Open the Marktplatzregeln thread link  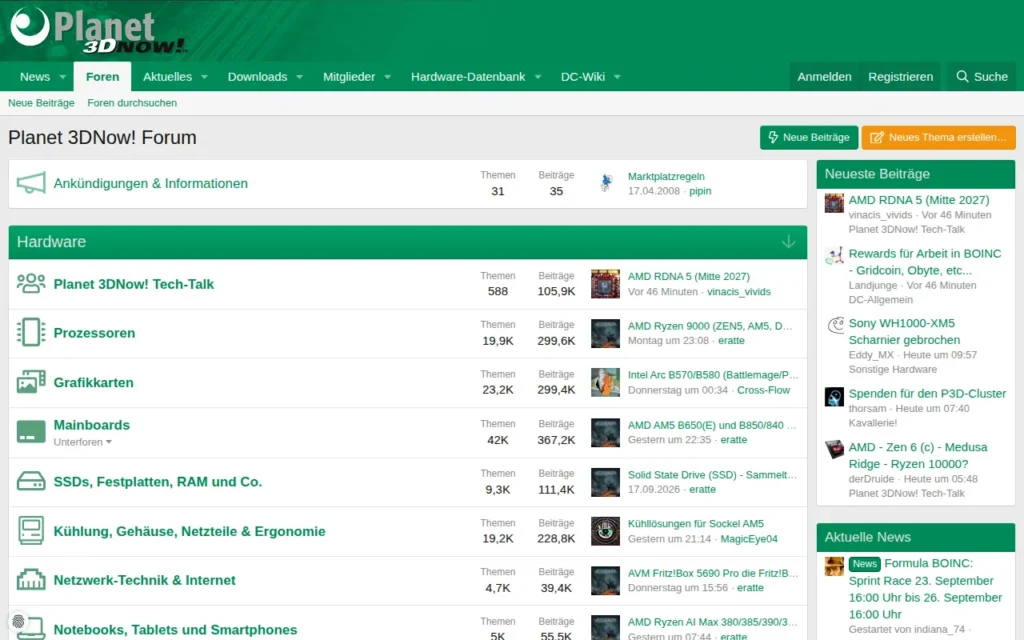pyautogui.click(x=666, y=176)
